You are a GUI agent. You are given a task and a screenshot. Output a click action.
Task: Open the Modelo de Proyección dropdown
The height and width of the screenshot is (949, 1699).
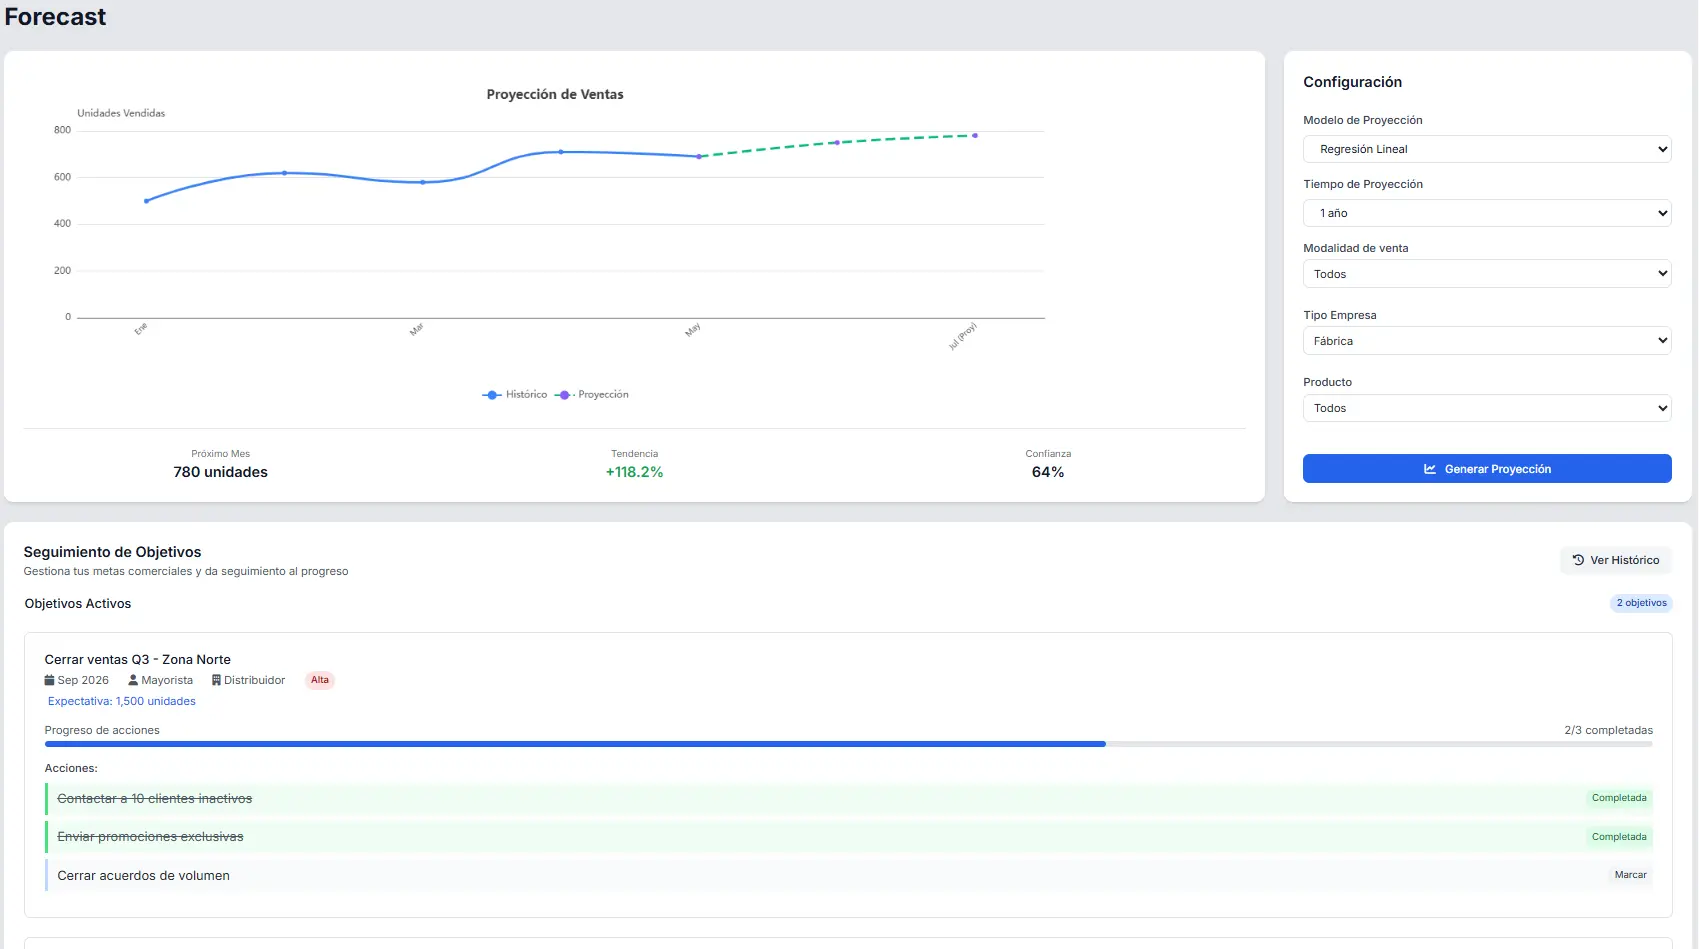click(1486, 149)
